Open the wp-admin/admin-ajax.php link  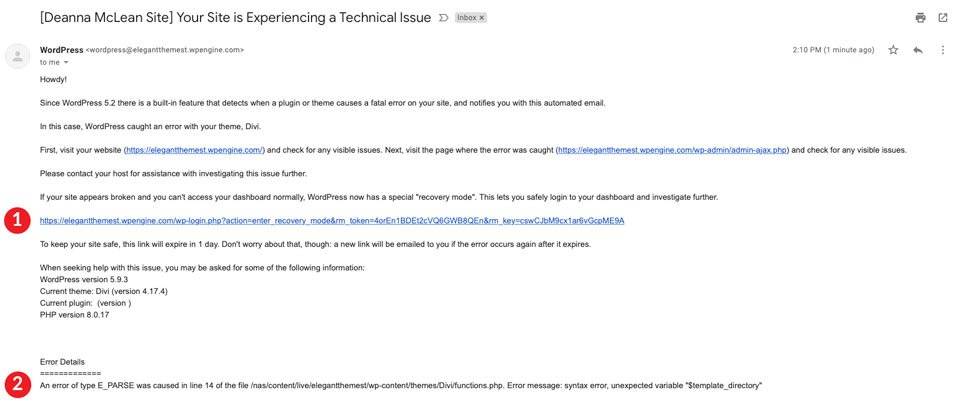[x=673, y=150]
